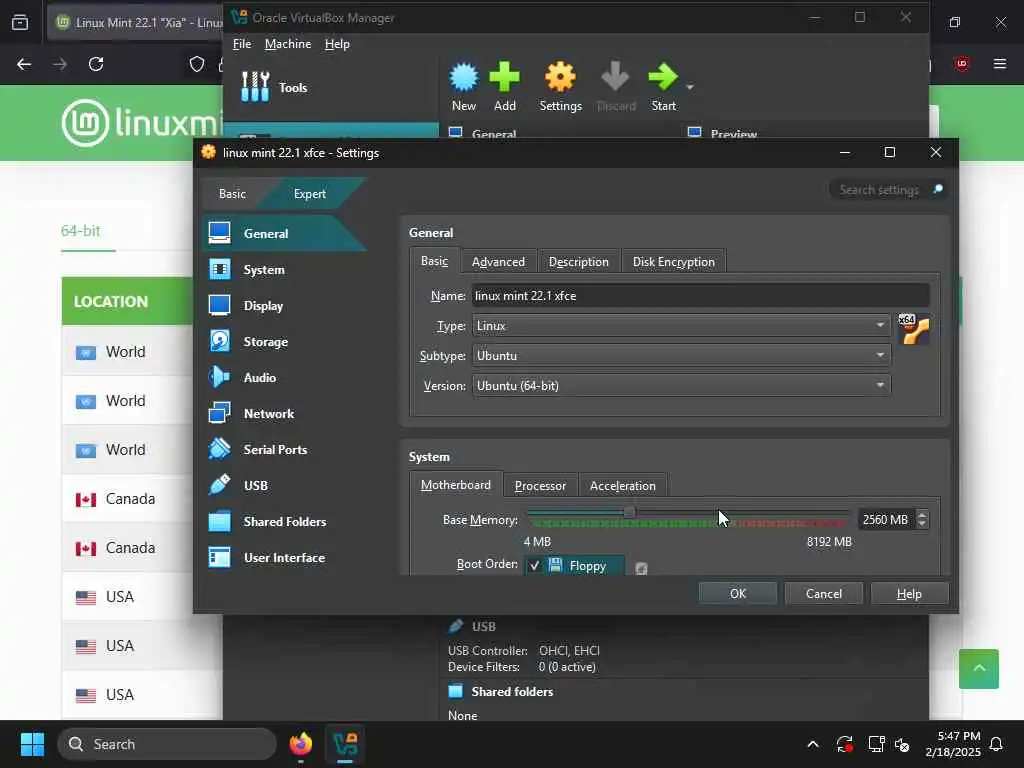Image resolution: width=1024 pixels, height=768 pixels.
Task: Click the Settings gear in VirtualBox Manager toolbar
Action: click(560, 78)
